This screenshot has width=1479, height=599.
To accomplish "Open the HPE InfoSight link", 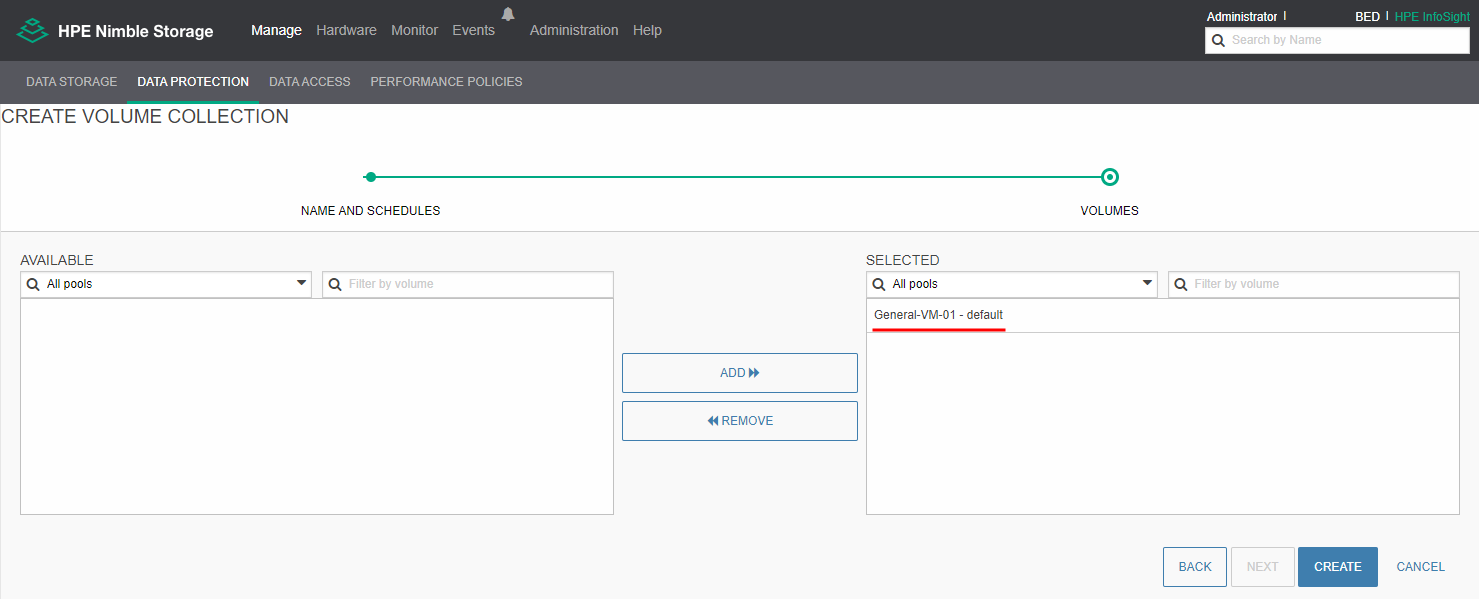I will [1432, 17].
